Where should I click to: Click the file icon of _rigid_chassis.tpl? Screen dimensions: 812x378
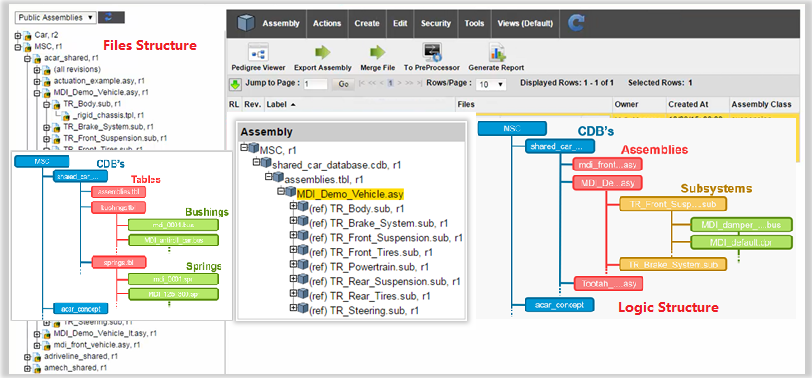pos(65,115)
